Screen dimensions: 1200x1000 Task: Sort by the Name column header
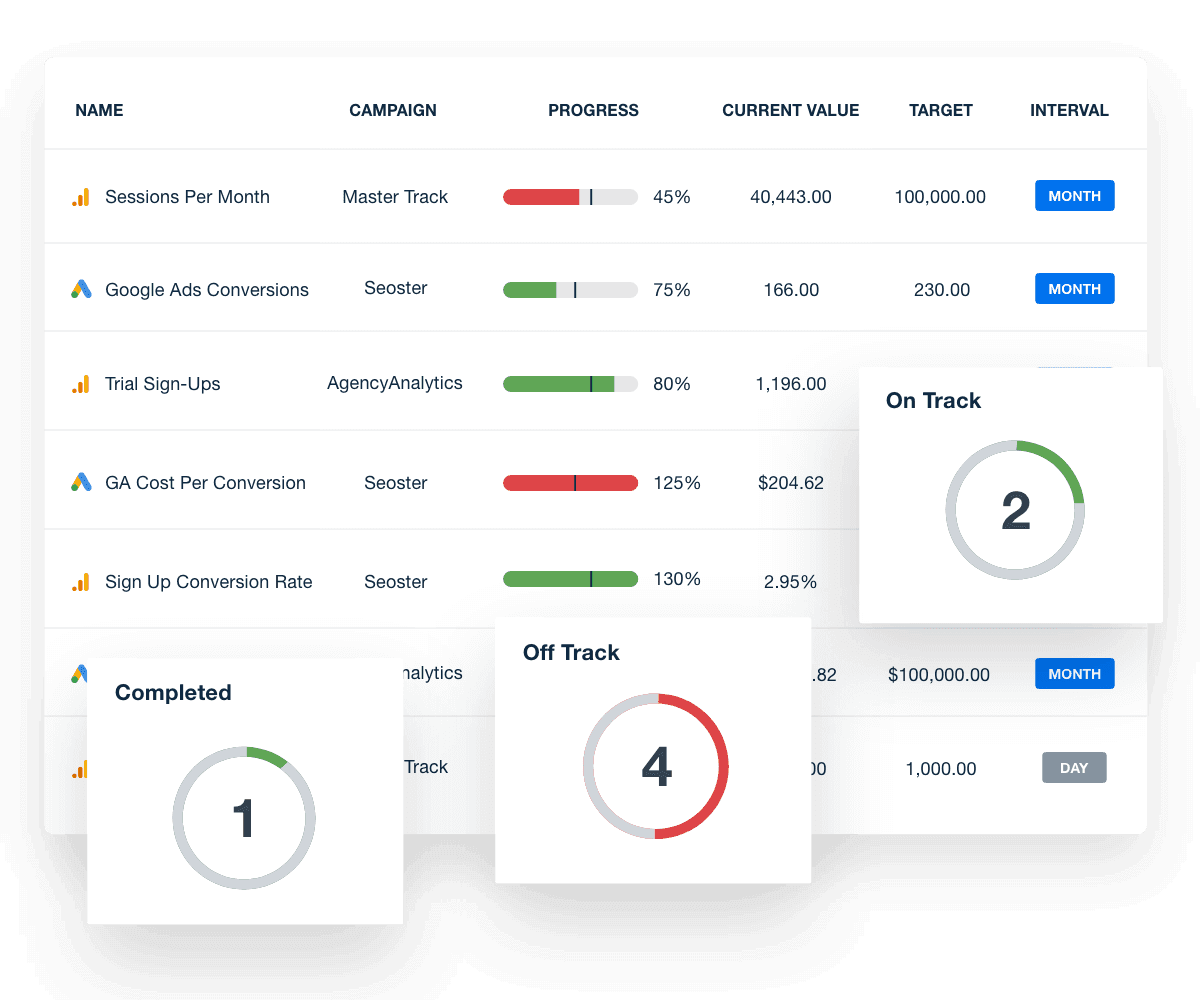coord(99,111)
